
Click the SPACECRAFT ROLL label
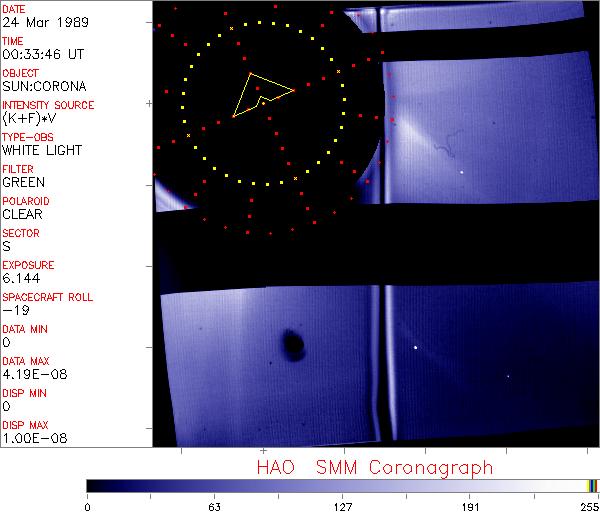pos(47,297)
